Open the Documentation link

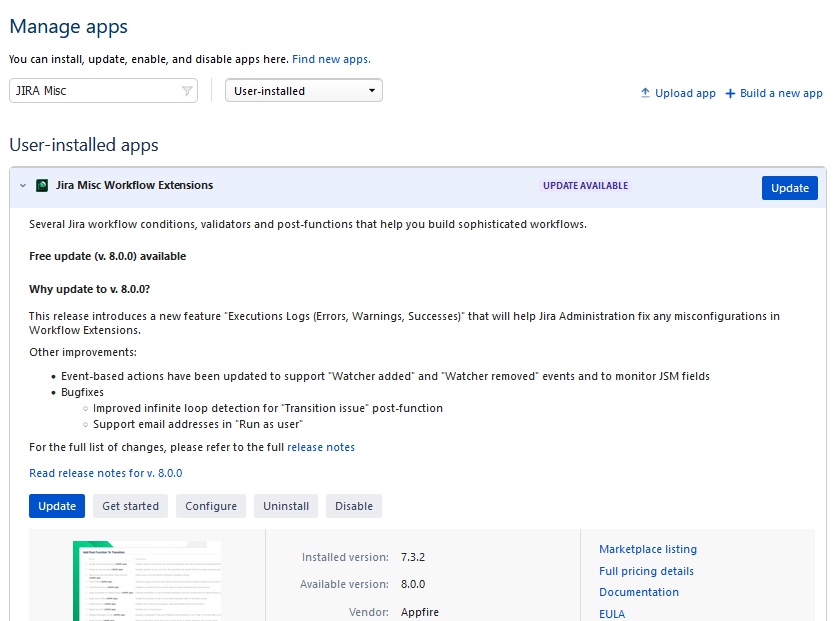pos(639,592)
